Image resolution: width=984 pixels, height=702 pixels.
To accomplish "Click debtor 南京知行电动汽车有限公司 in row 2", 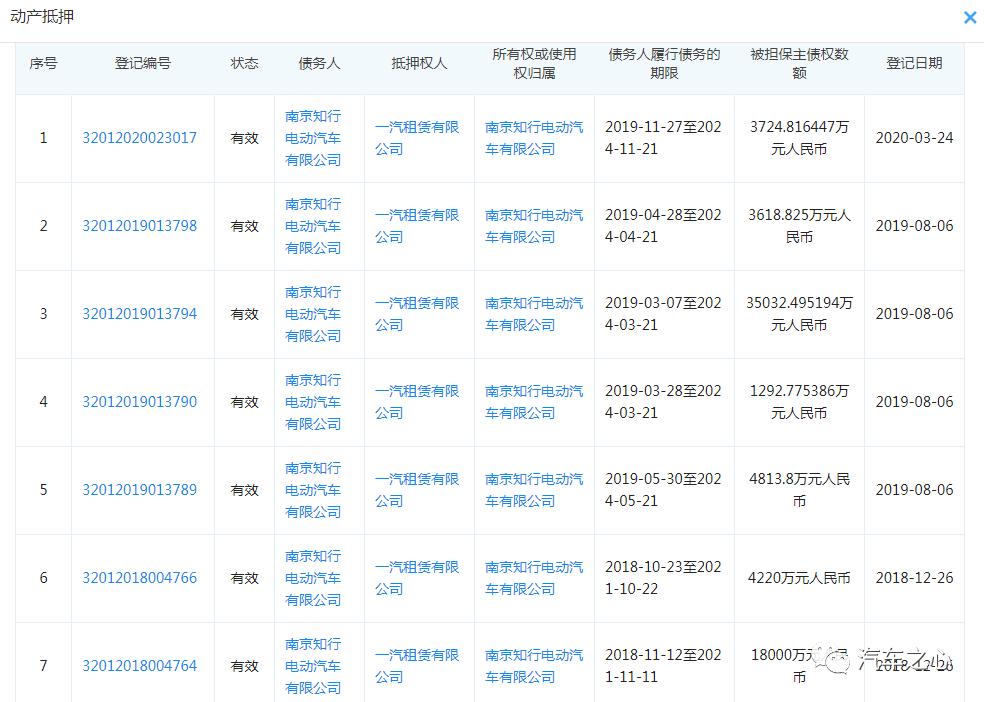I will click(x=313, y=226).
